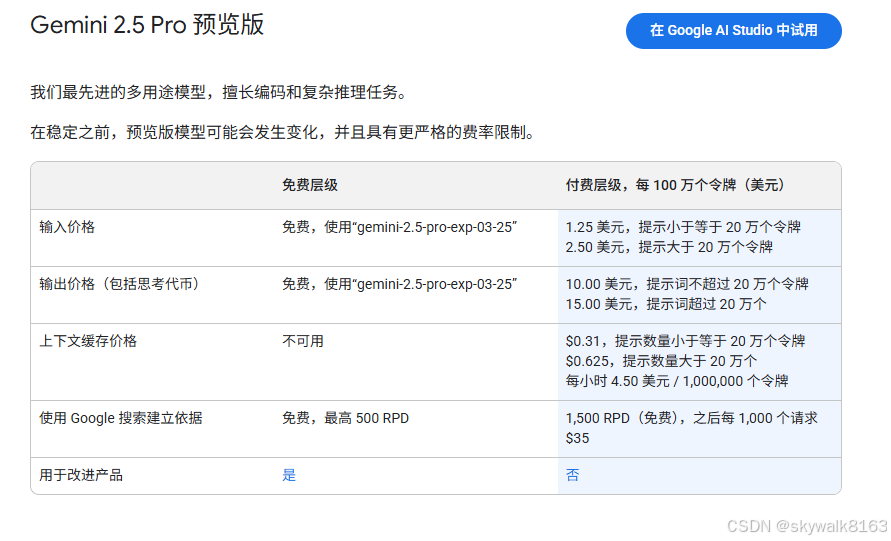Click the 每小时 4.50 美元 storage line
The height and width of the screenshot is (541, 891).
coord(677,381)
